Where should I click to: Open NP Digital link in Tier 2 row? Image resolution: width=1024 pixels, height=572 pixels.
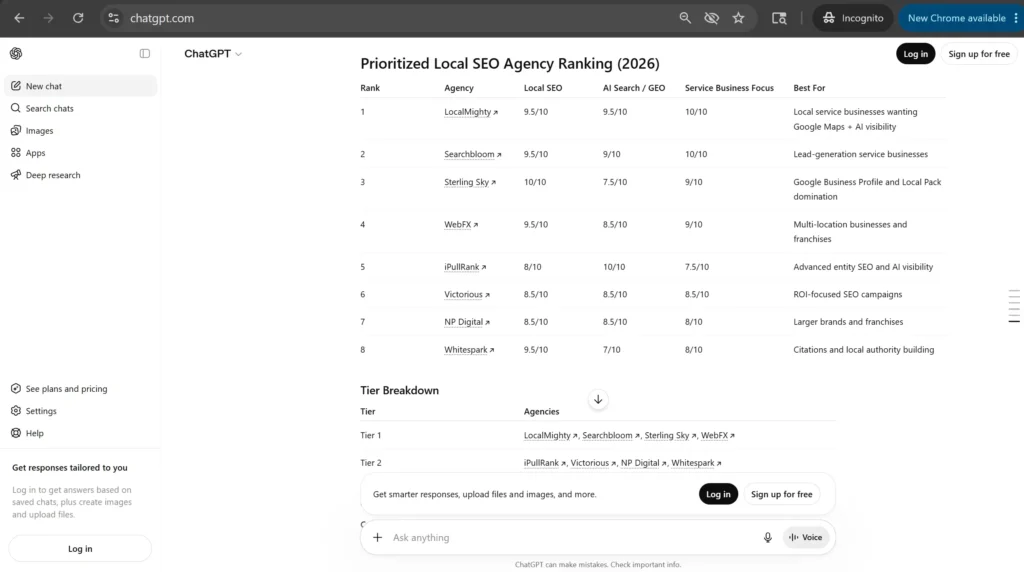click(643, 463)
